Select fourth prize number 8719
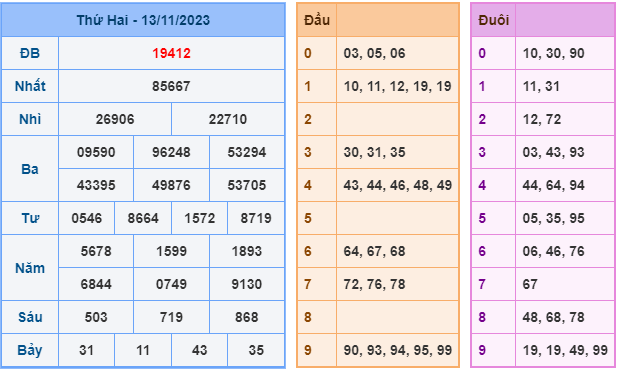The height and width of the screenshot is (369, 617). click(256, 218)
